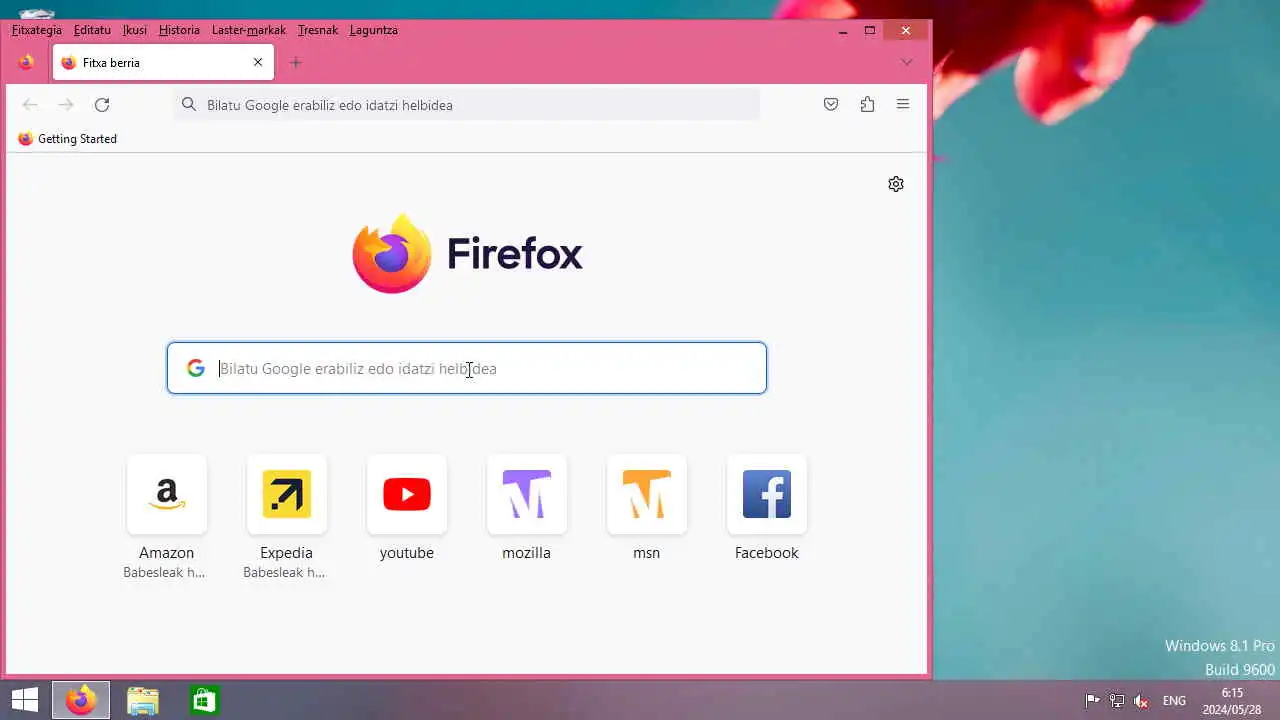The width and height of the screenshot is (1280, 720).
Task: Minimize the Firefox window
Action: [843, 31]
